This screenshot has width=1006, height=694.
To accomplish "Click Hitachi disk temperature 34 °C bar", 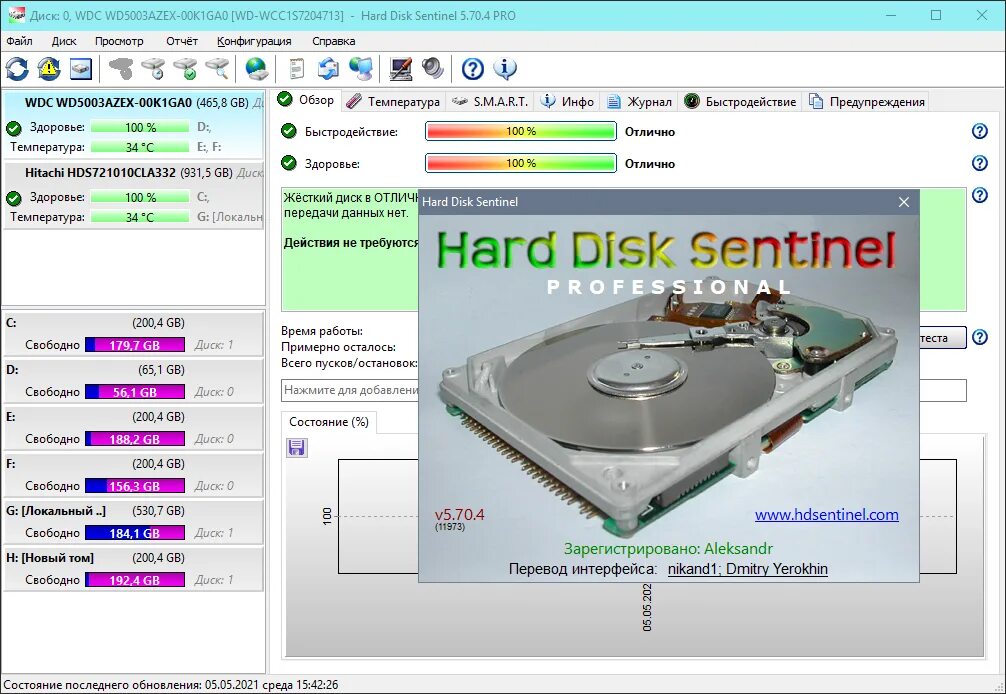I will tap(140, 217).
